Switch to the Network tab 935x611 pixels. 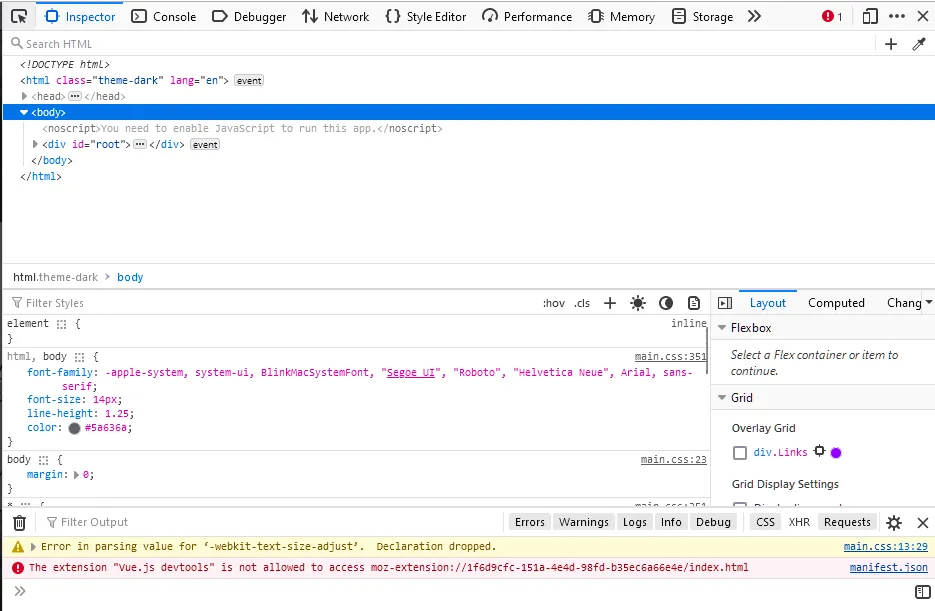(x=336, y=16)
